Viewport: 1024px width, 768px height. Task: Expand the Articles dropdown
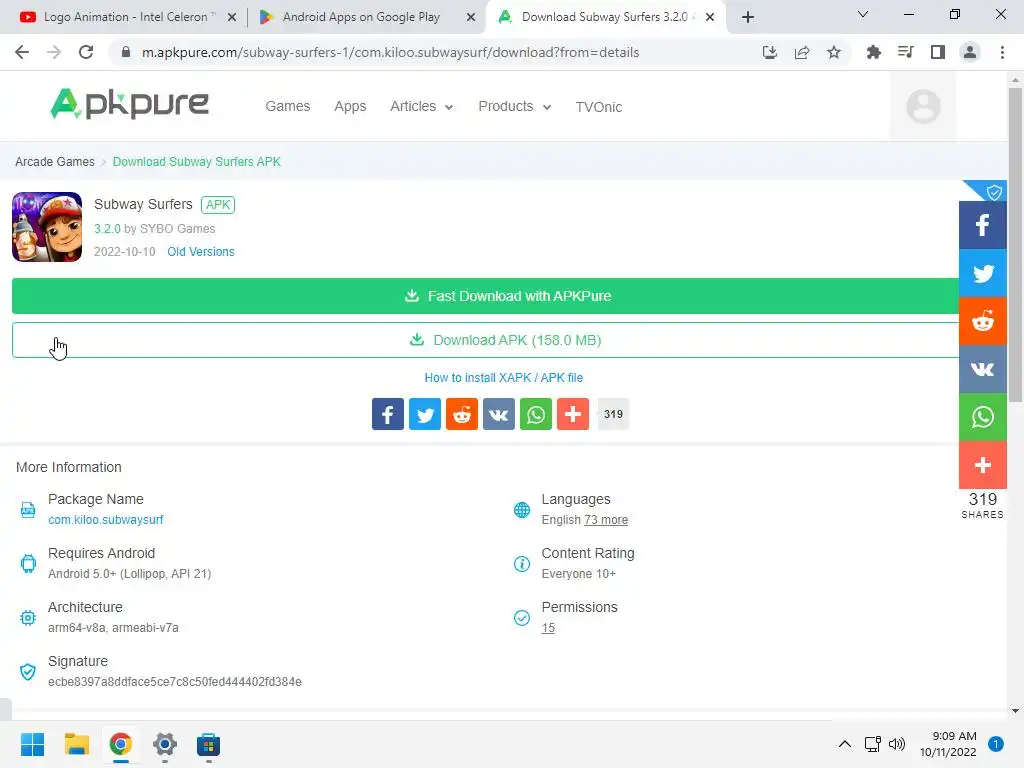[421, 106]
